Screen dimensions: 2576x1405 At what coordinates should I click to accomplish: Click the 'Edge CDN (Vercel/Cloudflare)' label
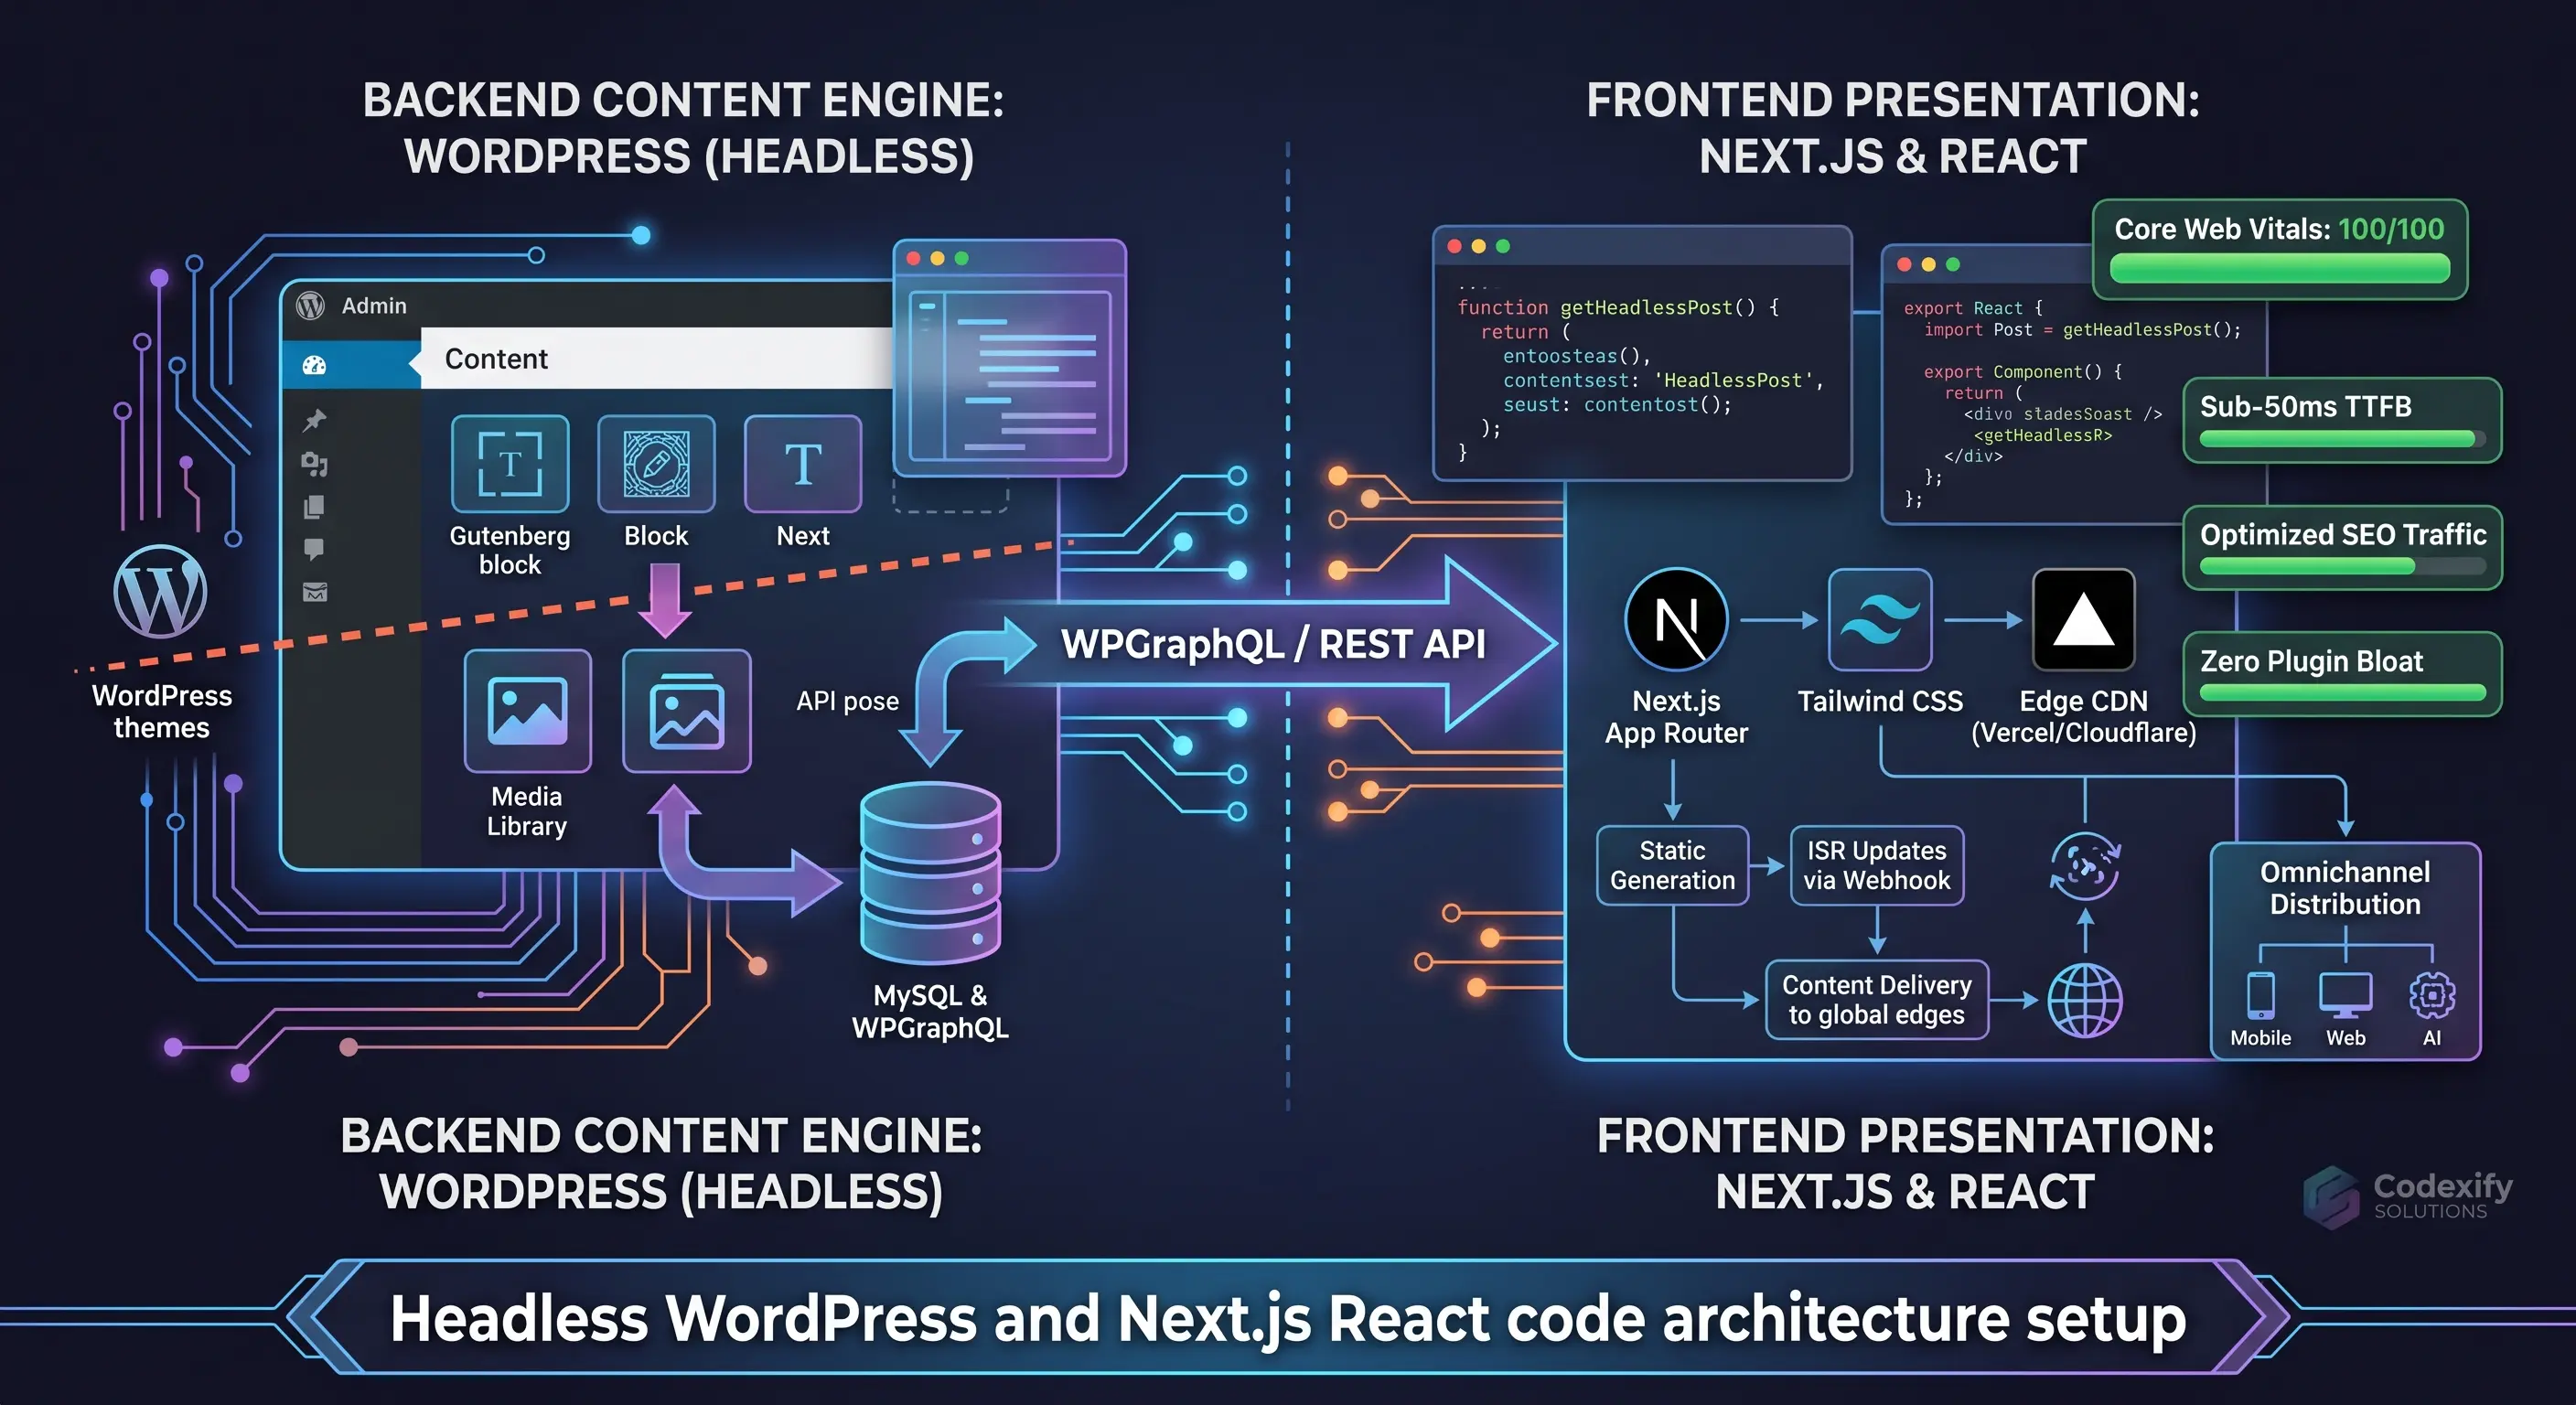2084,717
